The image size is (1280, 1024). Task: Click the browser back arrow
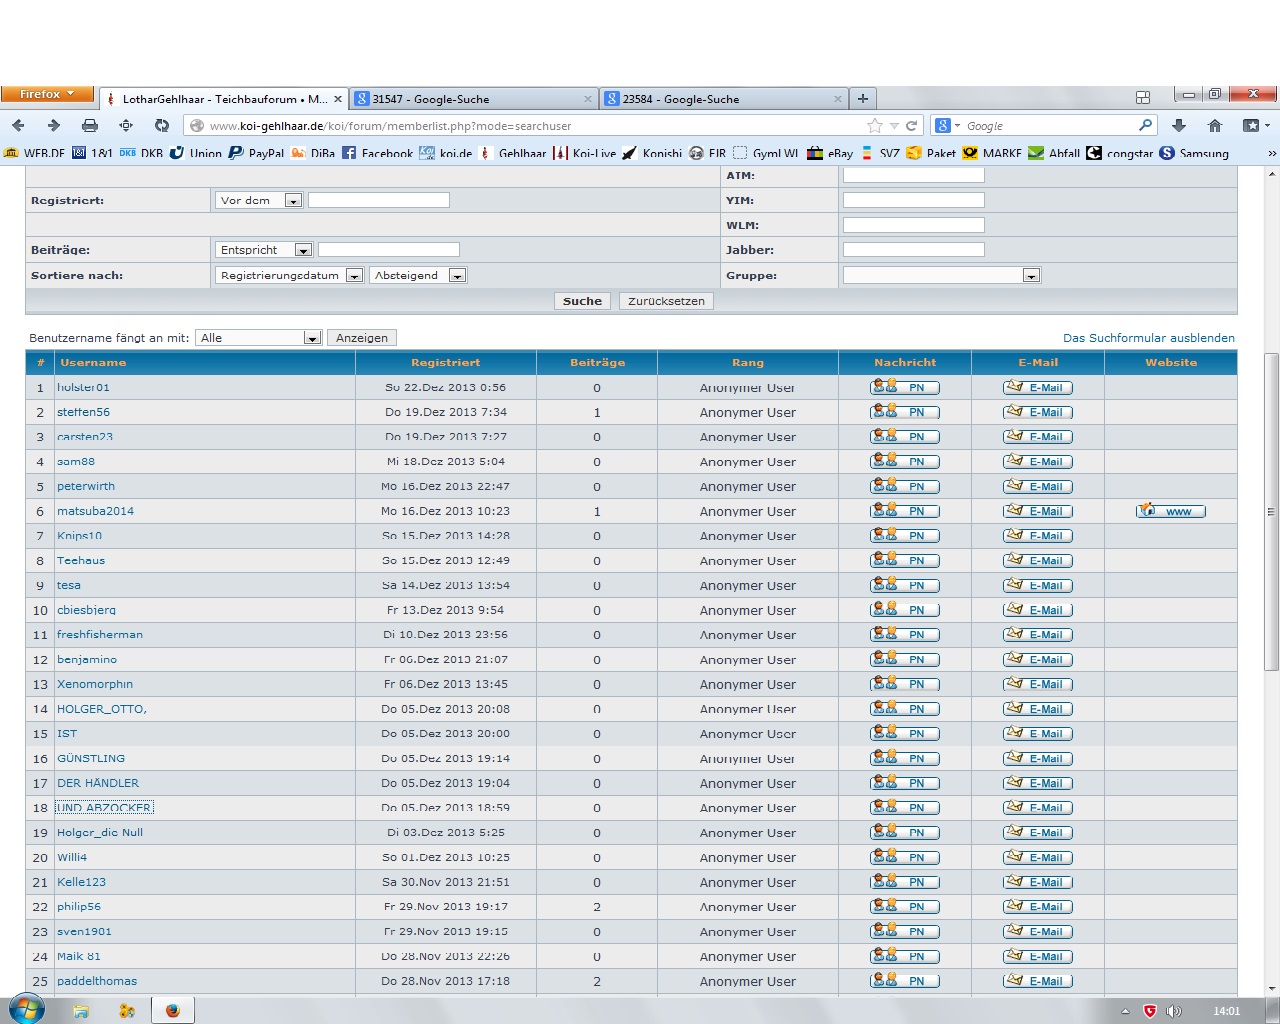(x=18, y=125)
